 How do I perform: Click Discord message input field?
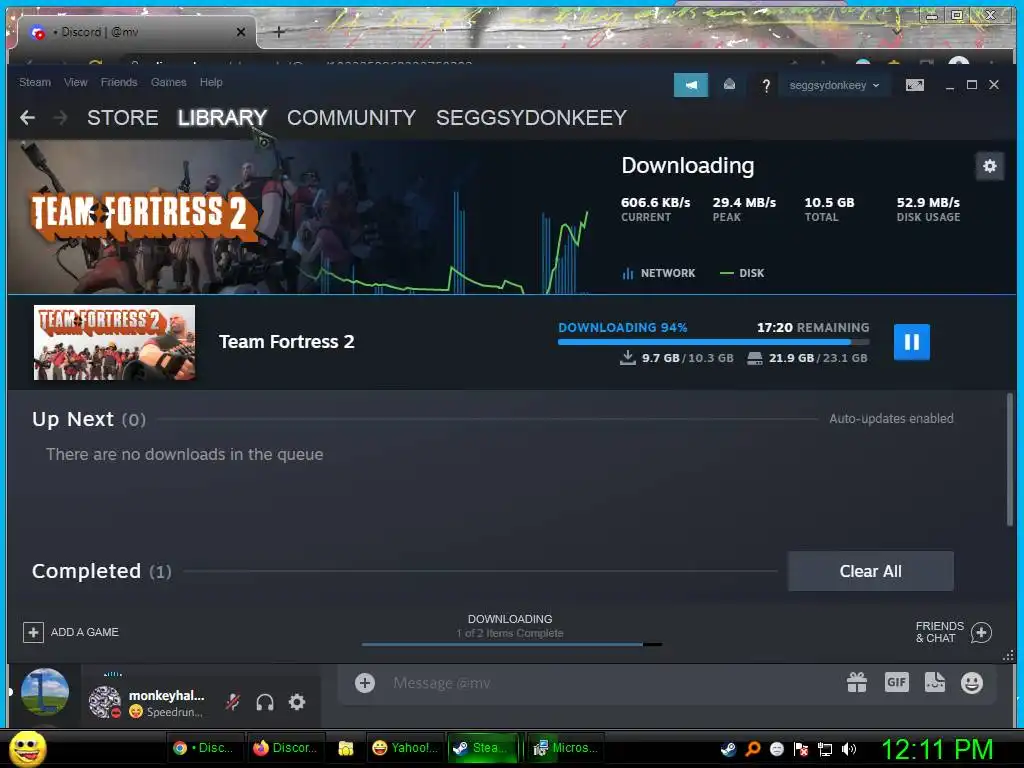(x=605, y=683)
